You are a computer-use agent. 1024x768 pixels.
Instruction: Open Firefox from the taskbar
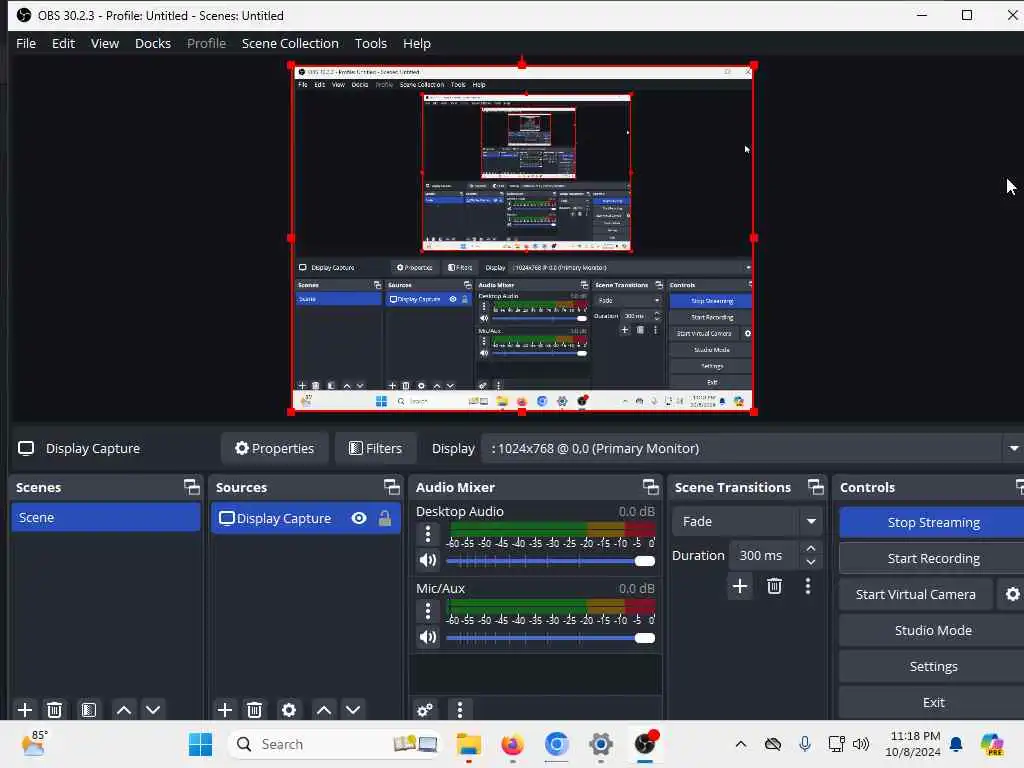point(512,744)
